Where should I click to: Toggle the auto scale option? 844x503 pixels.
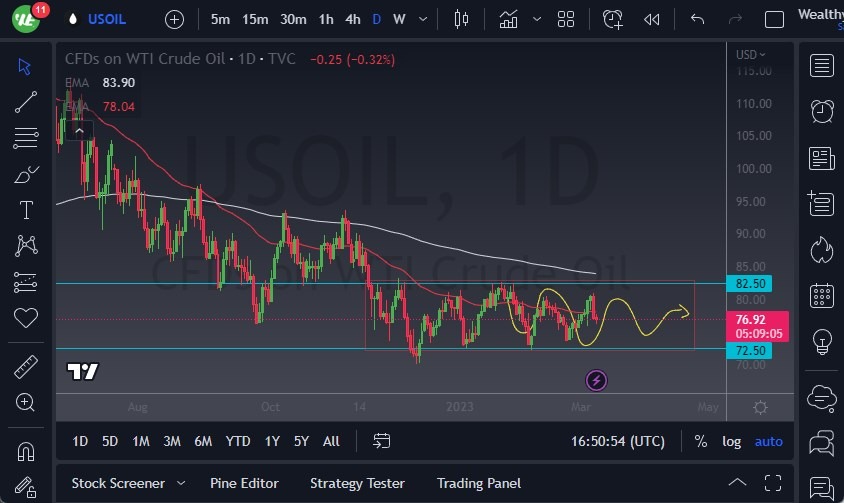coord(768,441)
